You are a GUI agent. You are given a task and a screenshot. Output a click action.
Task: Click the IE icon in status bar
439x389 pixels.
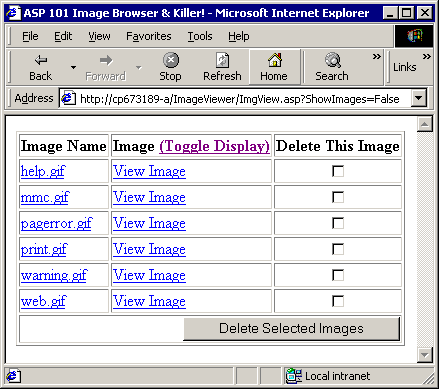pos(13,376)
